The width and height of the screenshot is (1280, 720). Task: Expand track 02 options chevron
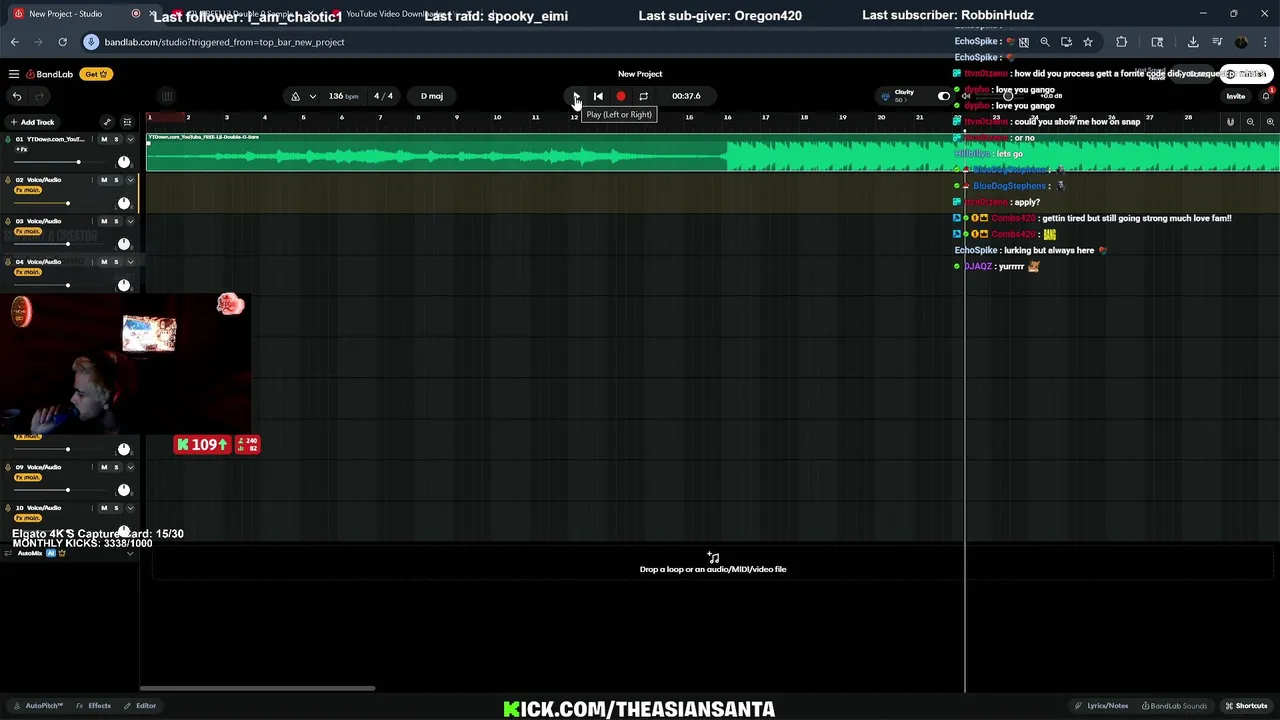click(x=130, y=180)
